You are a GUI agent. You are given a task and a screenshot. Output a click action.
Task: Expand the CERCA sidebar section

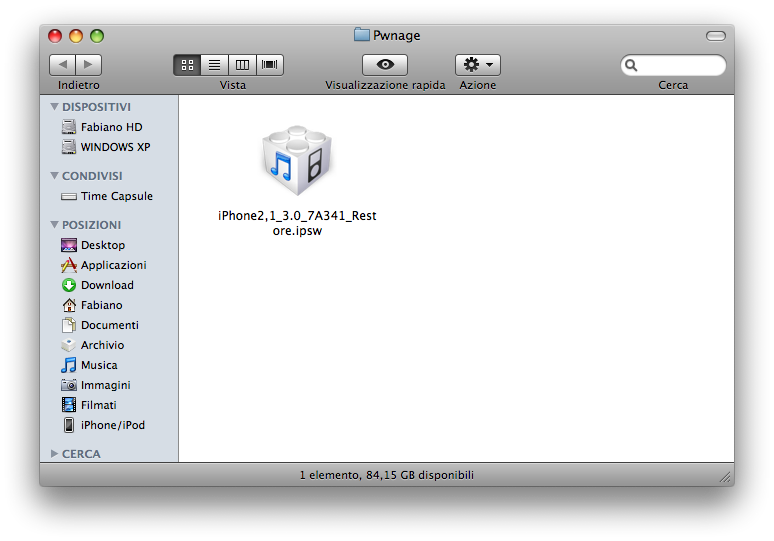tap(54, 454)
